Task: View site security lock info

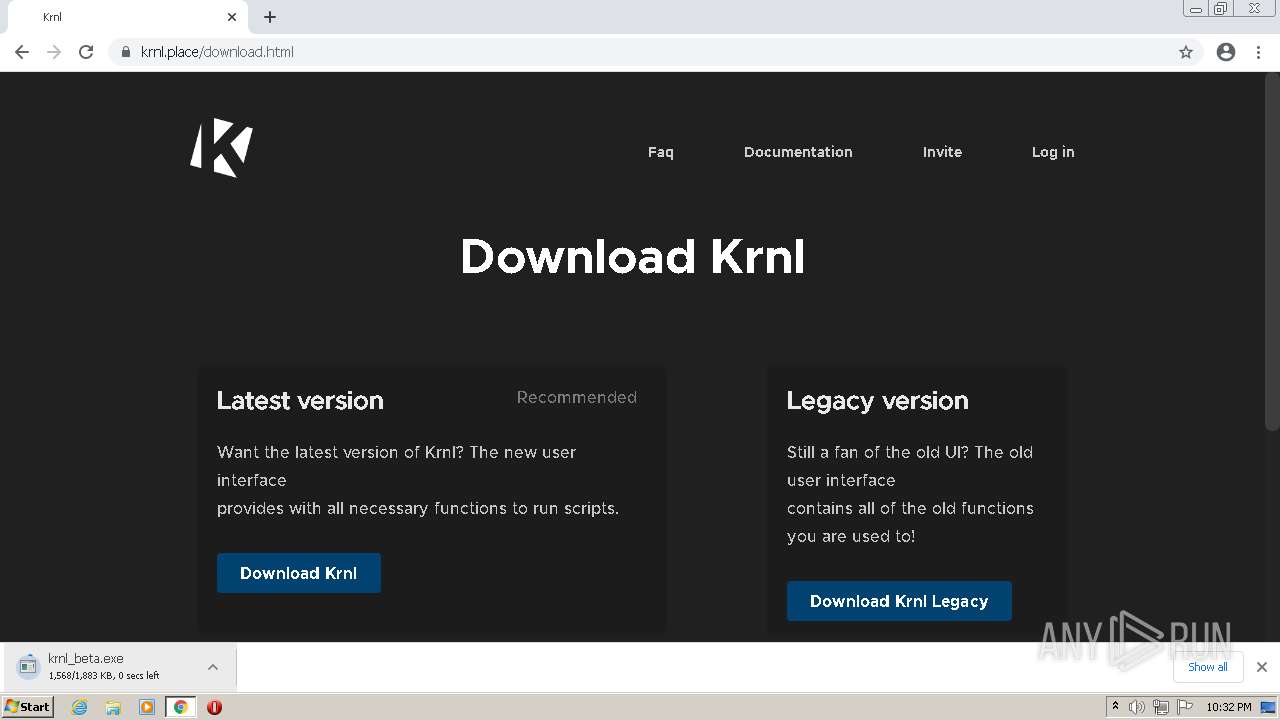Action: [125, 52]
